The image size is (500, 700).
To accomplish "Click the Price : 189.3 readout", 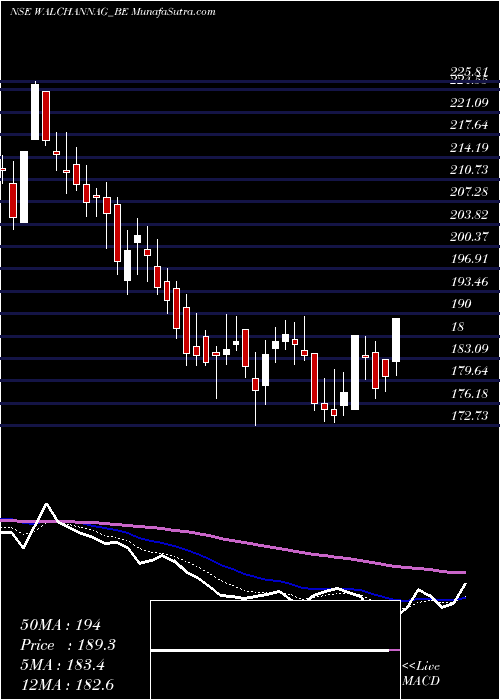I will point(68,645).
